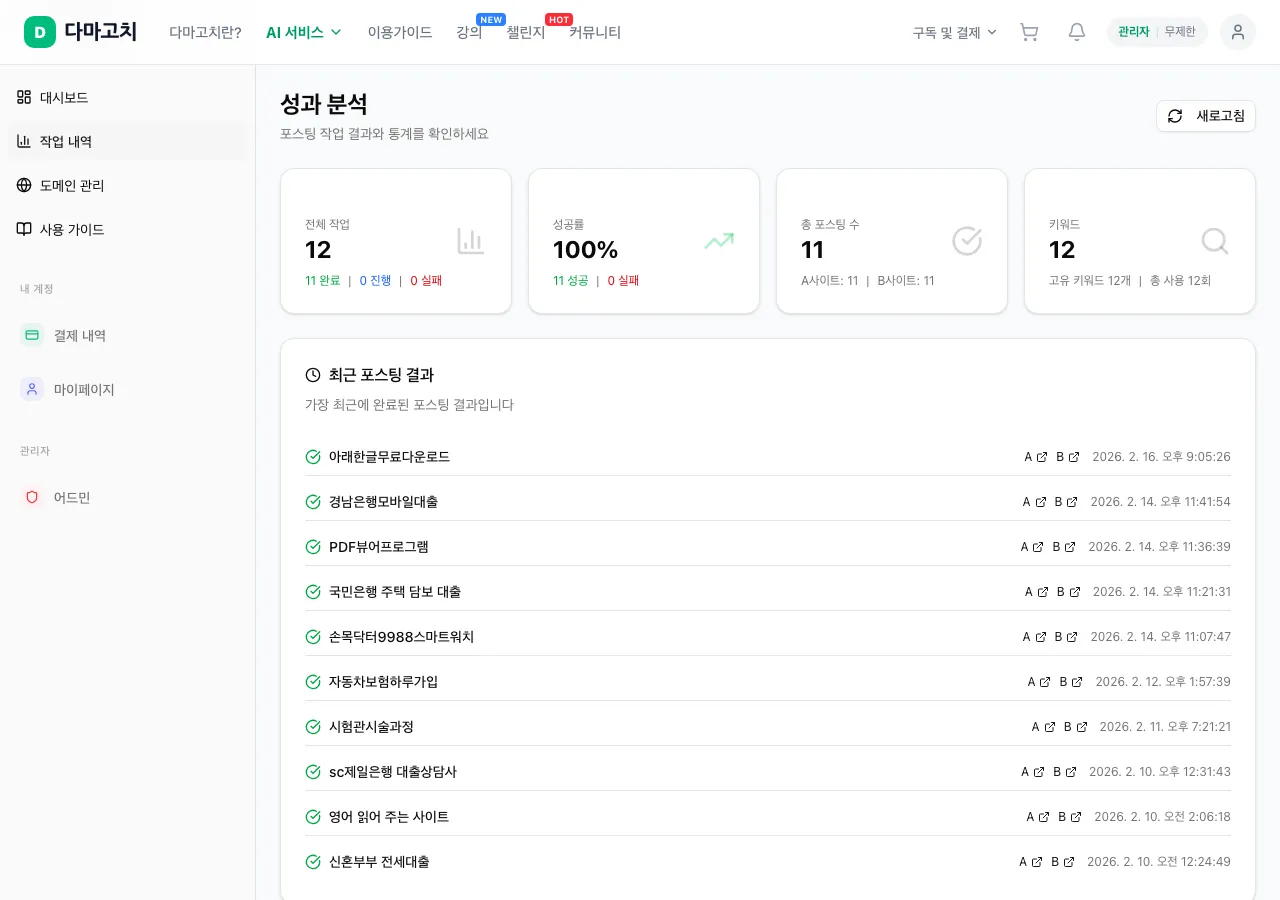Click the 고유 키워드 12개 text
This screenshot has height=900, width=1280.
click(1090, 281)
